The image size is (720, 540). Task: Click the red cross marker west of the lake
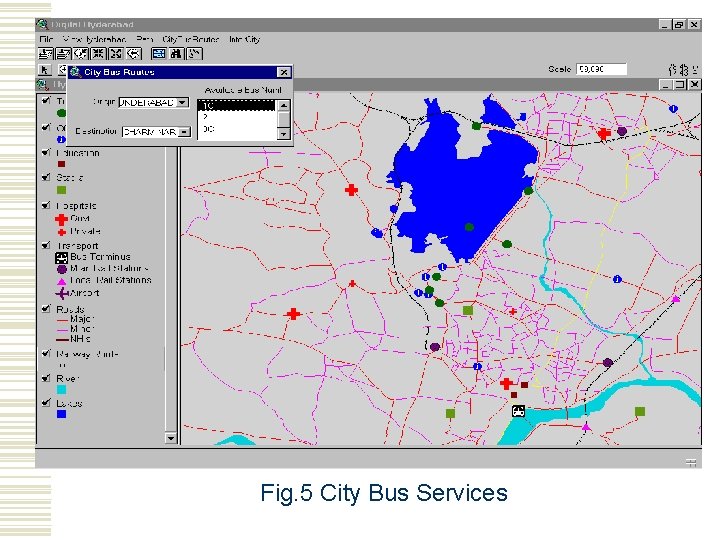click(351, 190)
